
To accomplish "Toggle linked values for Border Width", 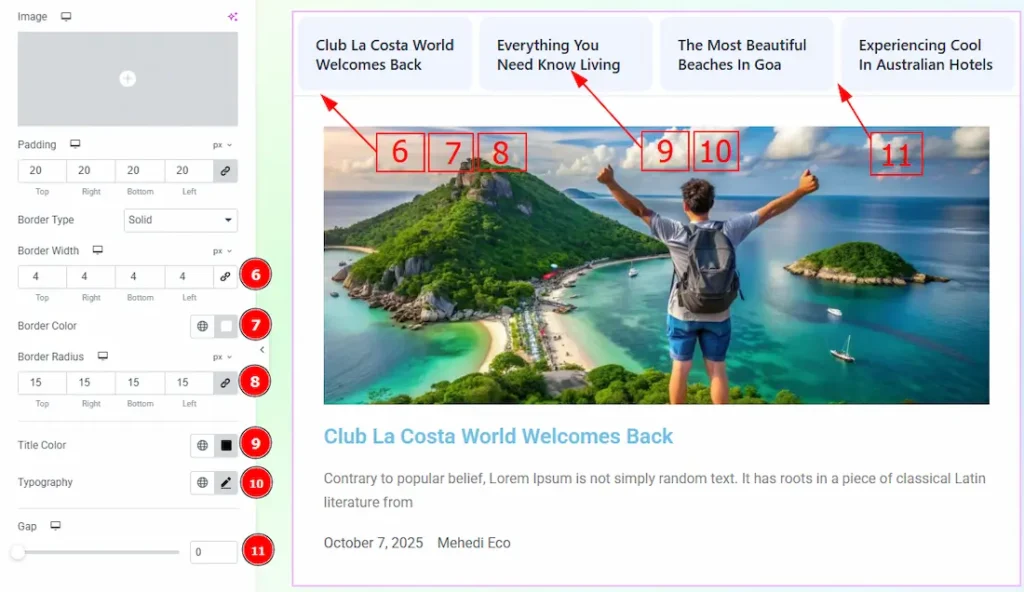I will (225, 276).
